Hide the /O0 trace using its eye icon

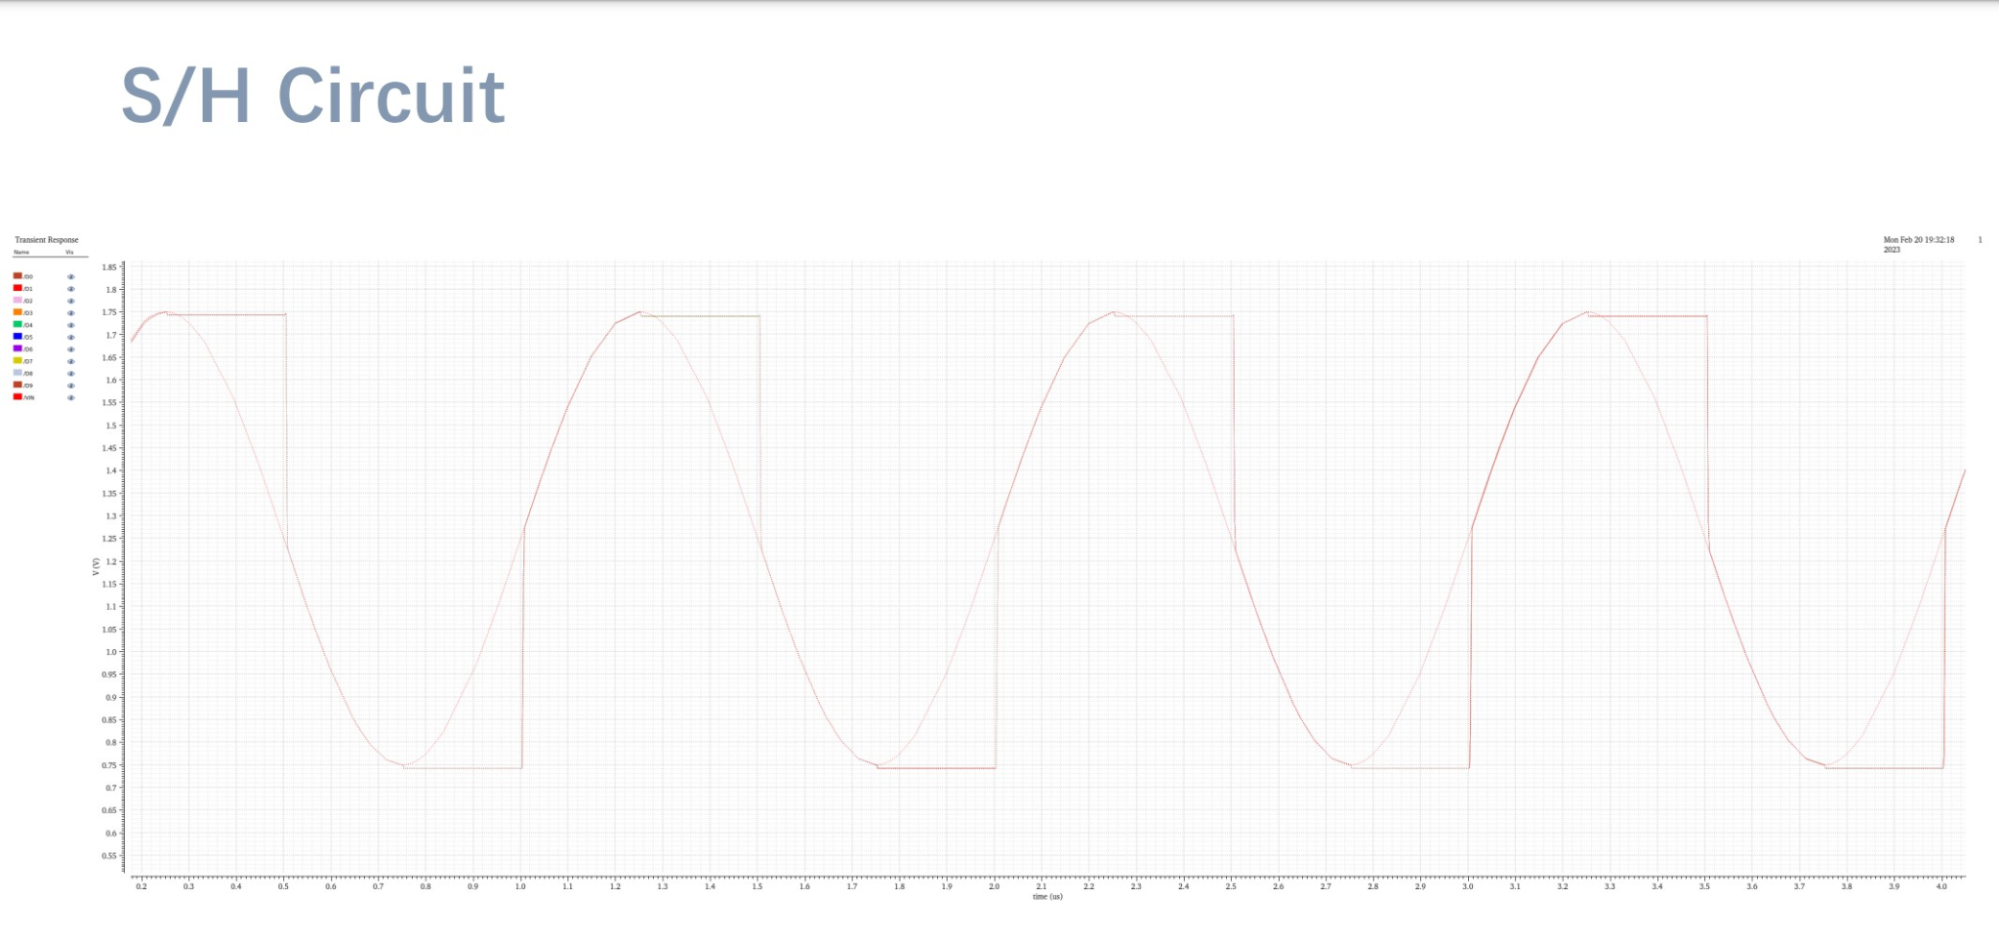(x=71, y=277)
